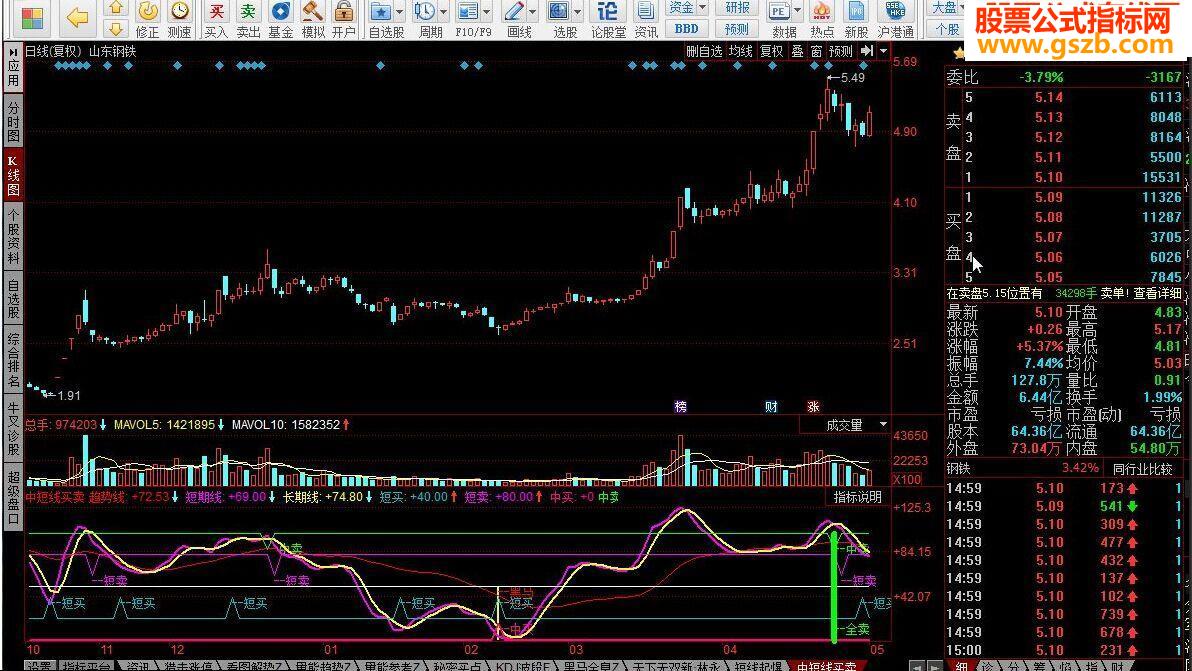Open the 研报 research reports button

(737, 8)
